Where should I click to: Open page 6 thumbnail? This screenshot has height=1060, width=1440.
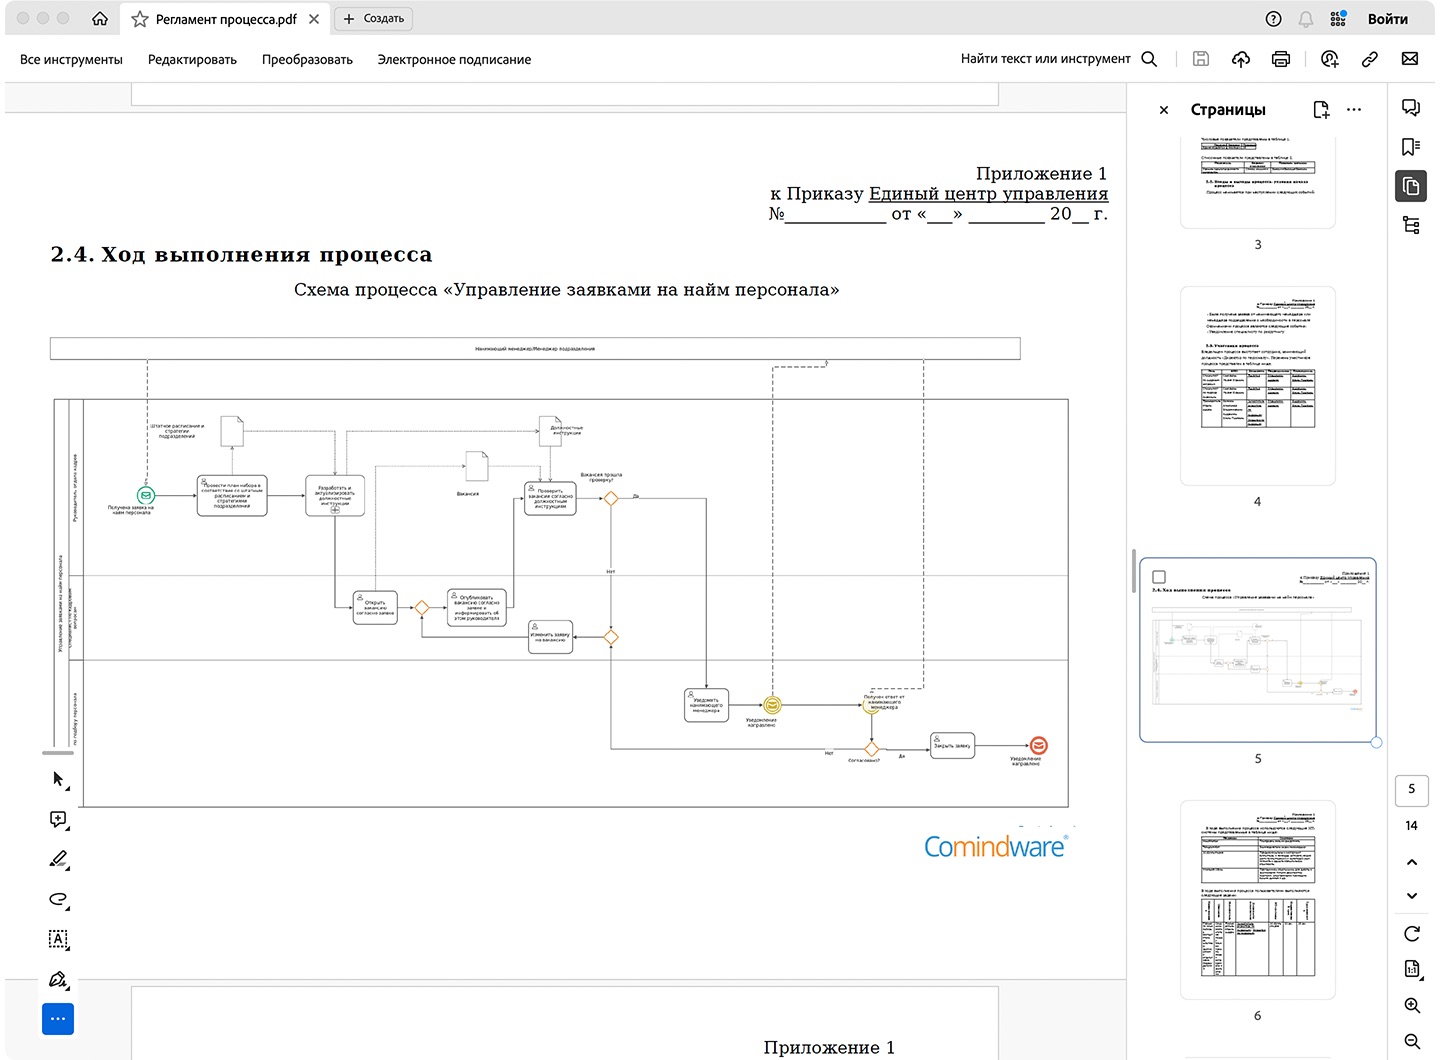pyautogui.click(x=1257, y=898)
